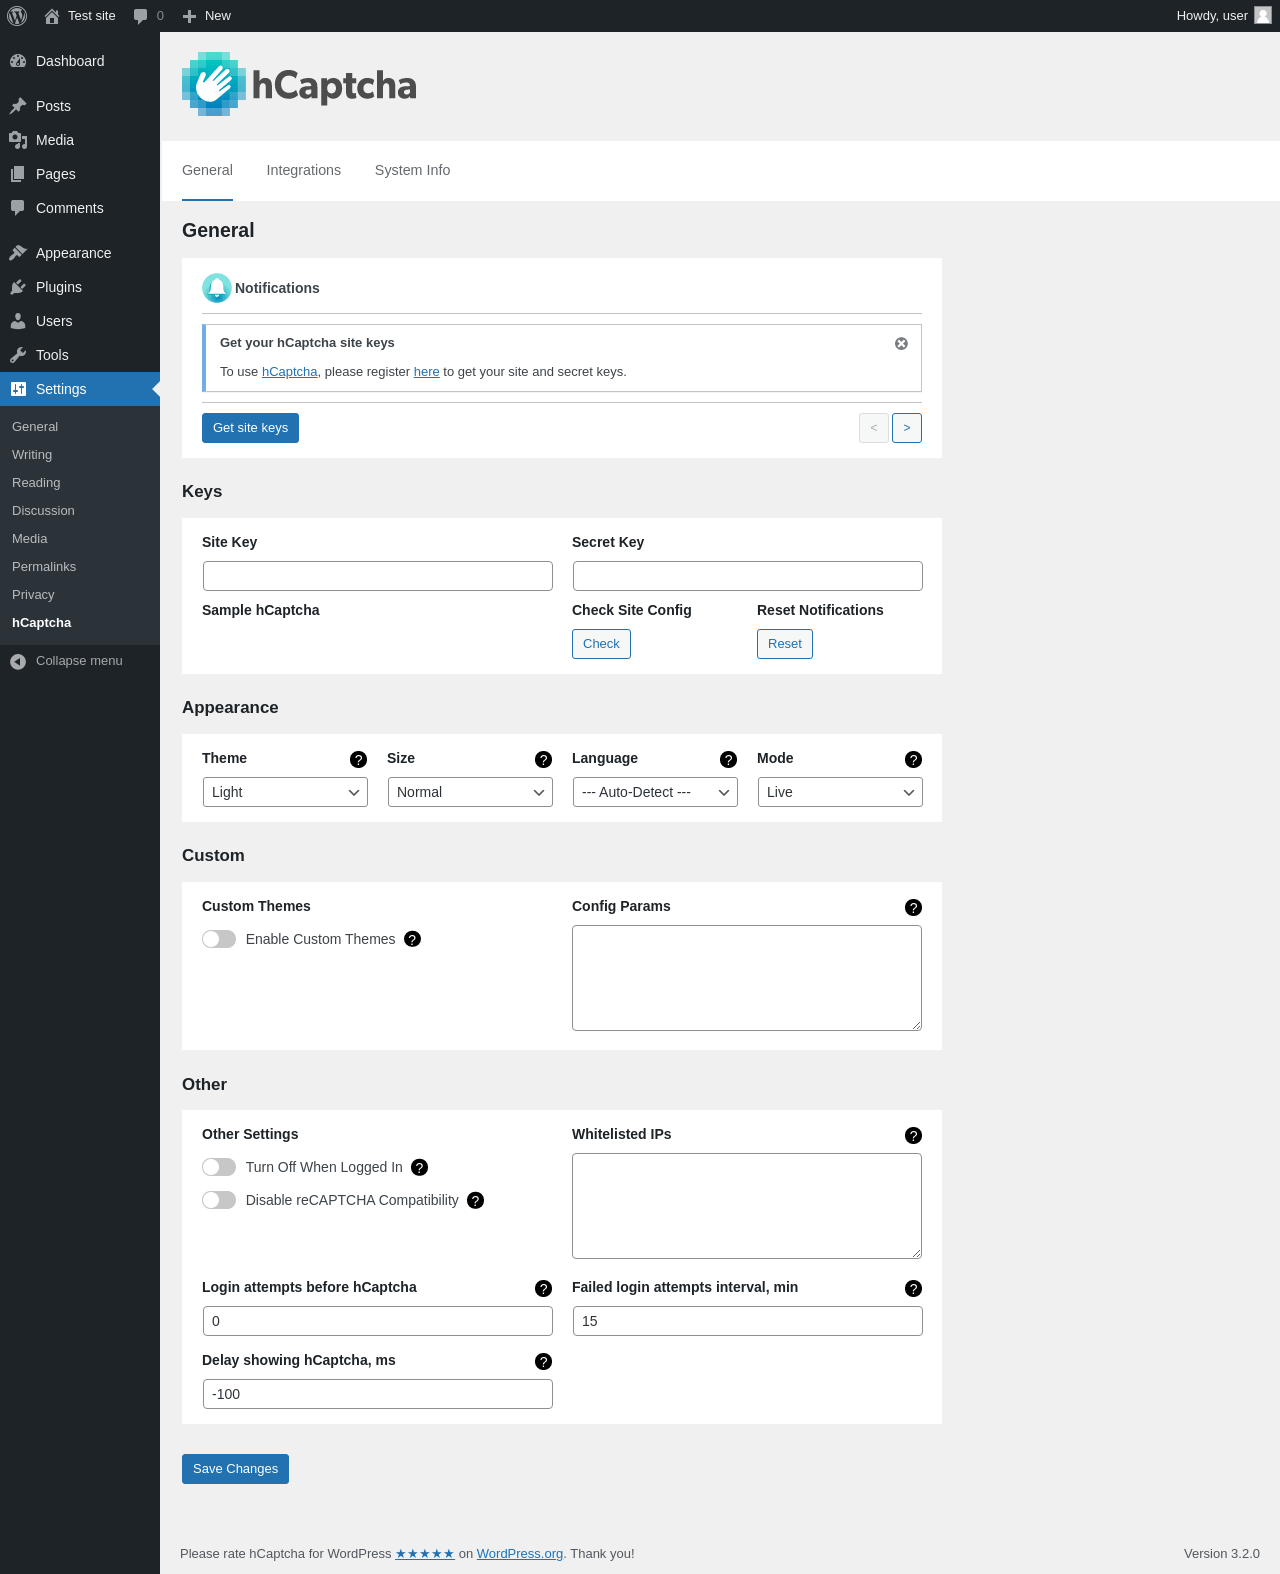Click the Reset notifications button
Viewport: 1280px width, 1574px height.
pyautogui.click(x=785, y=644)
